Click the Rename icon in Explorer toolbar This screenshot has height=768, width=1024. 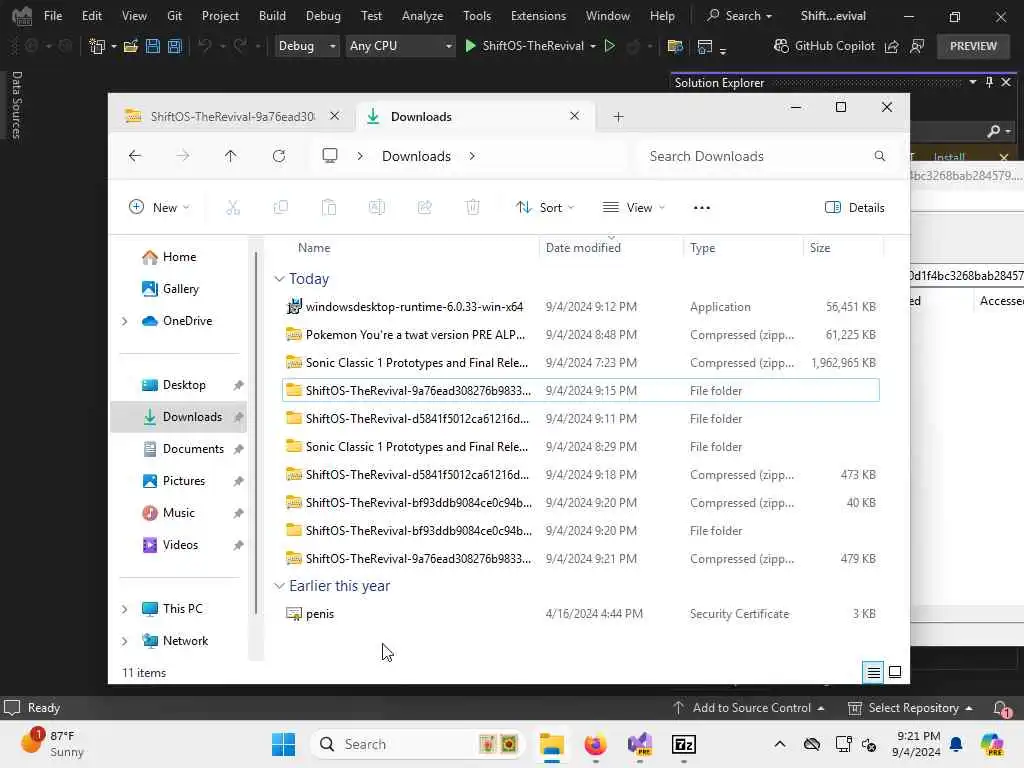coord(377,208)
